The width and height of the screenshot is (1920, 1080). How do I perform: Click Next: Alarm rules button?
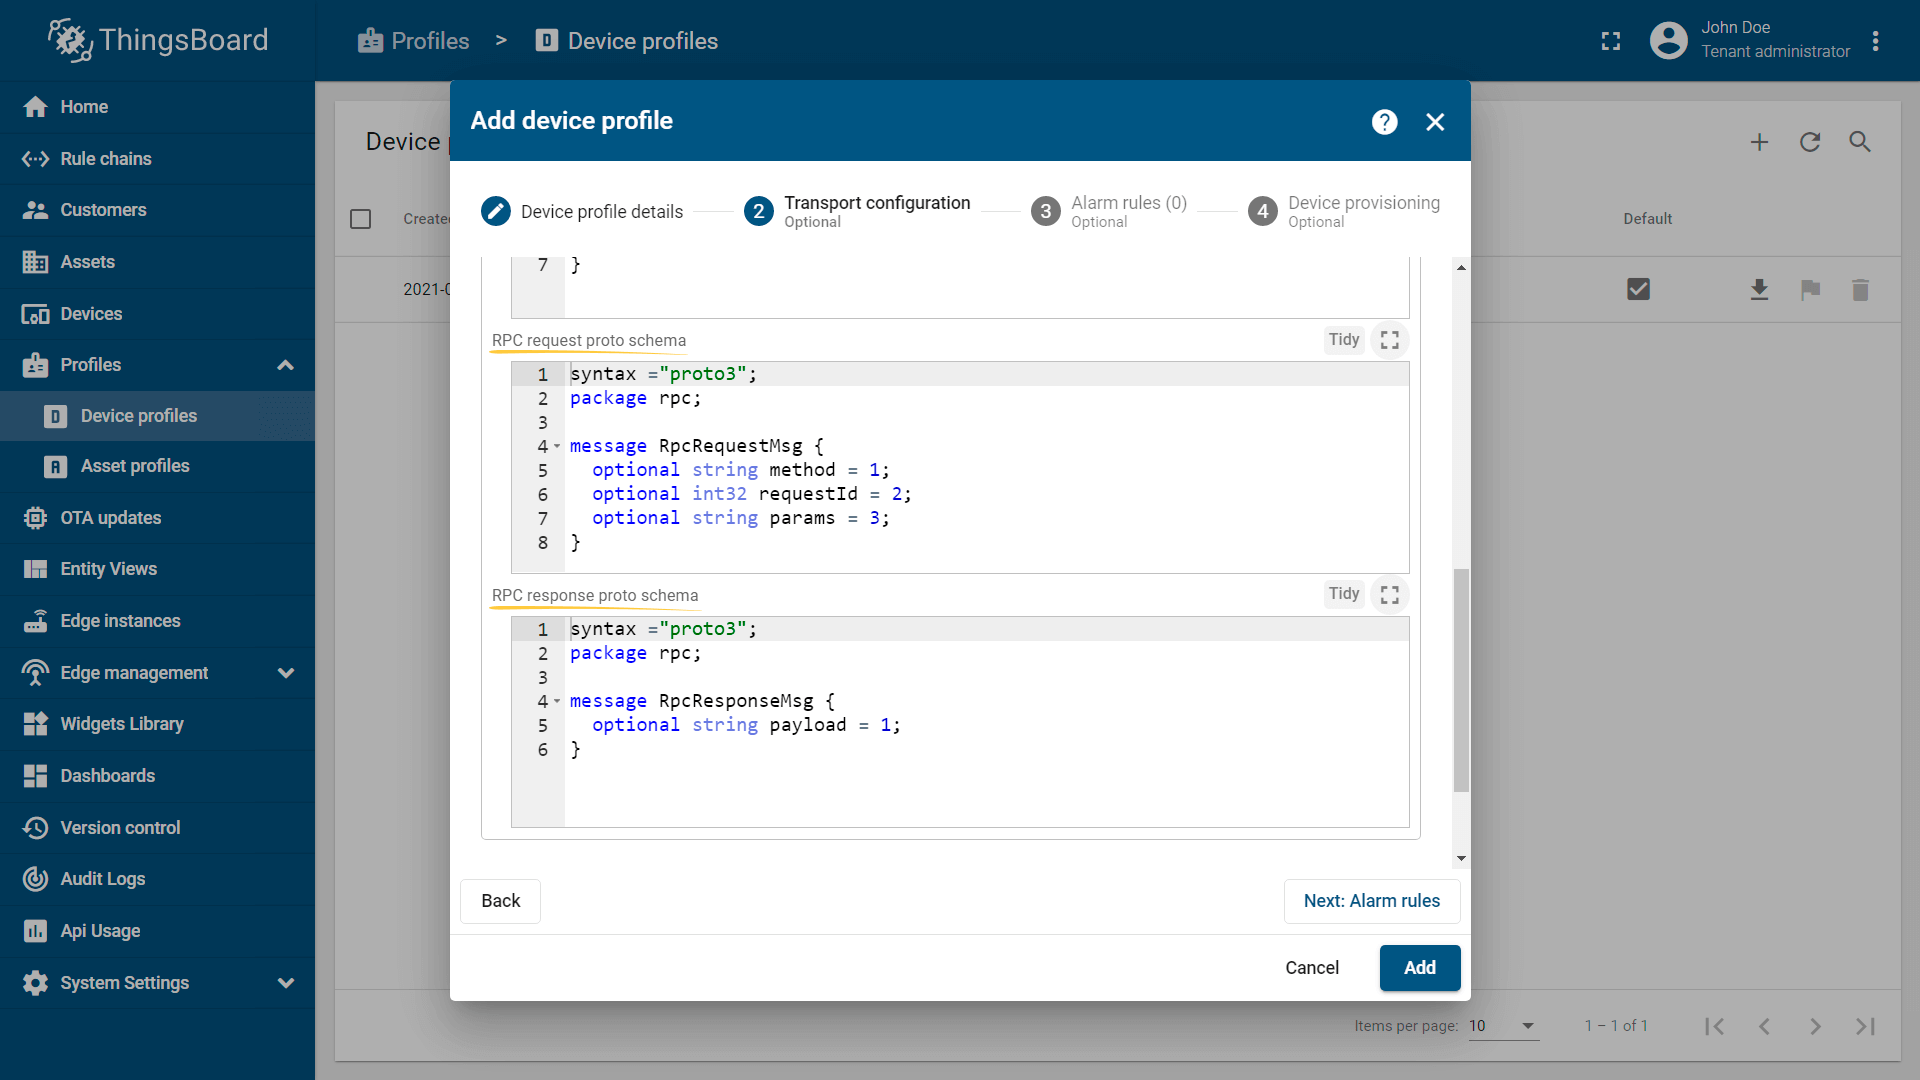[x=1371, y=901]
